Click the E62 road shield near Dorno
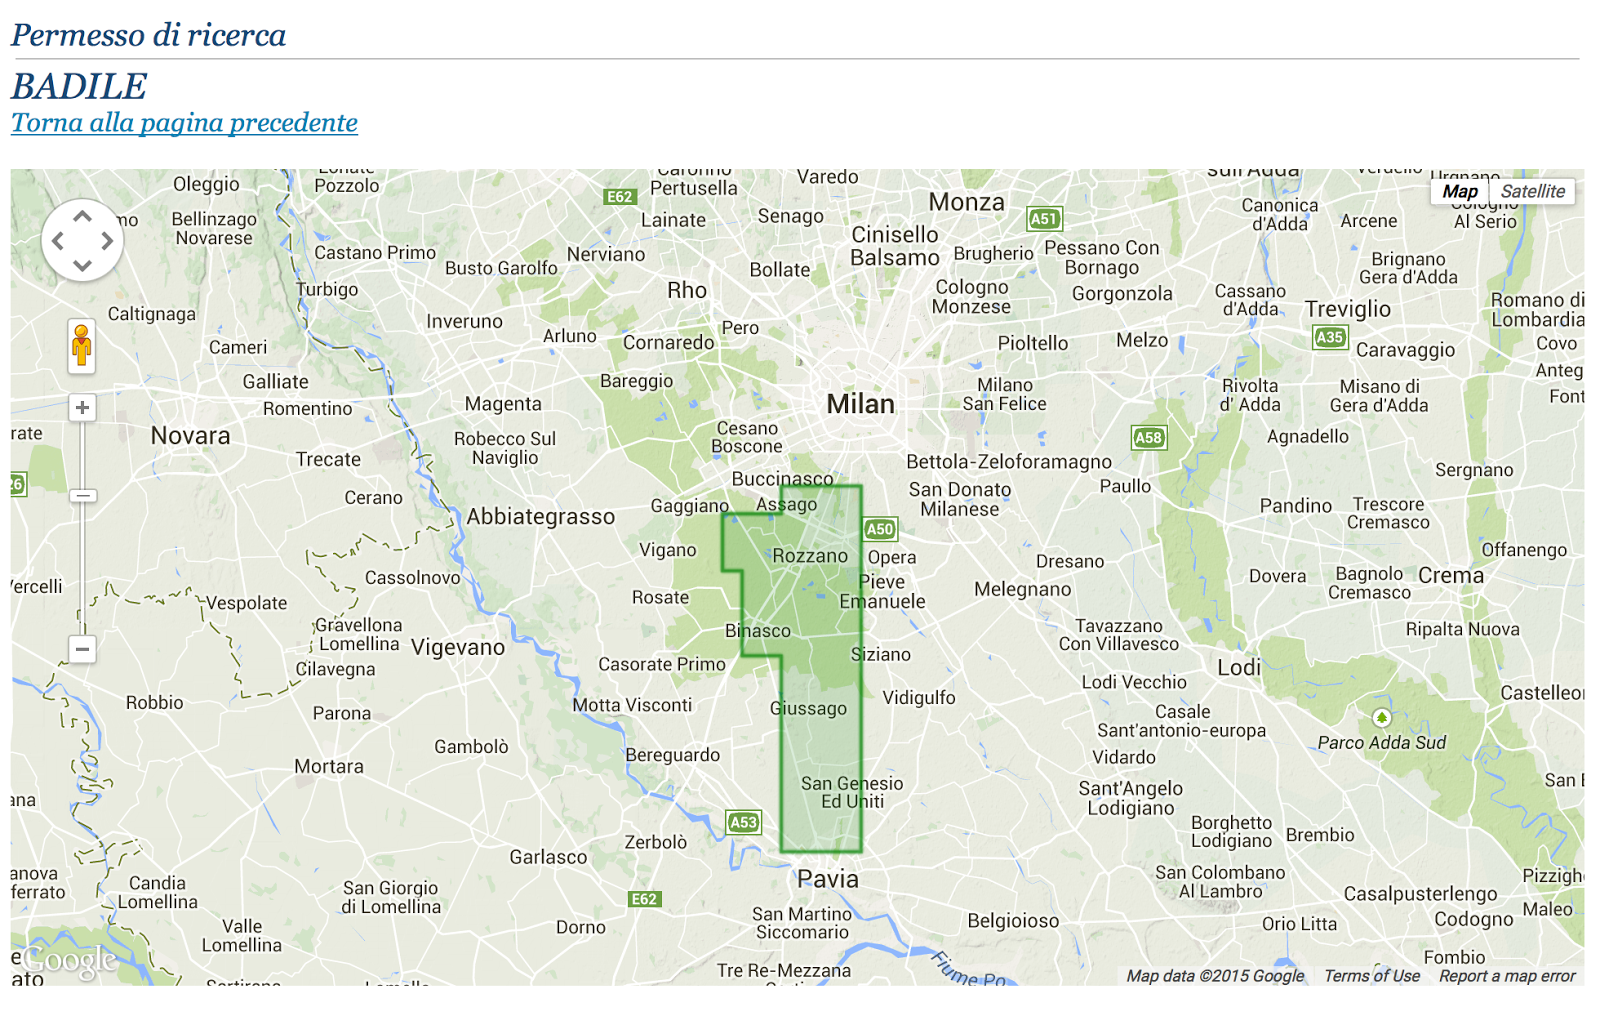 (x=644, y=899)
